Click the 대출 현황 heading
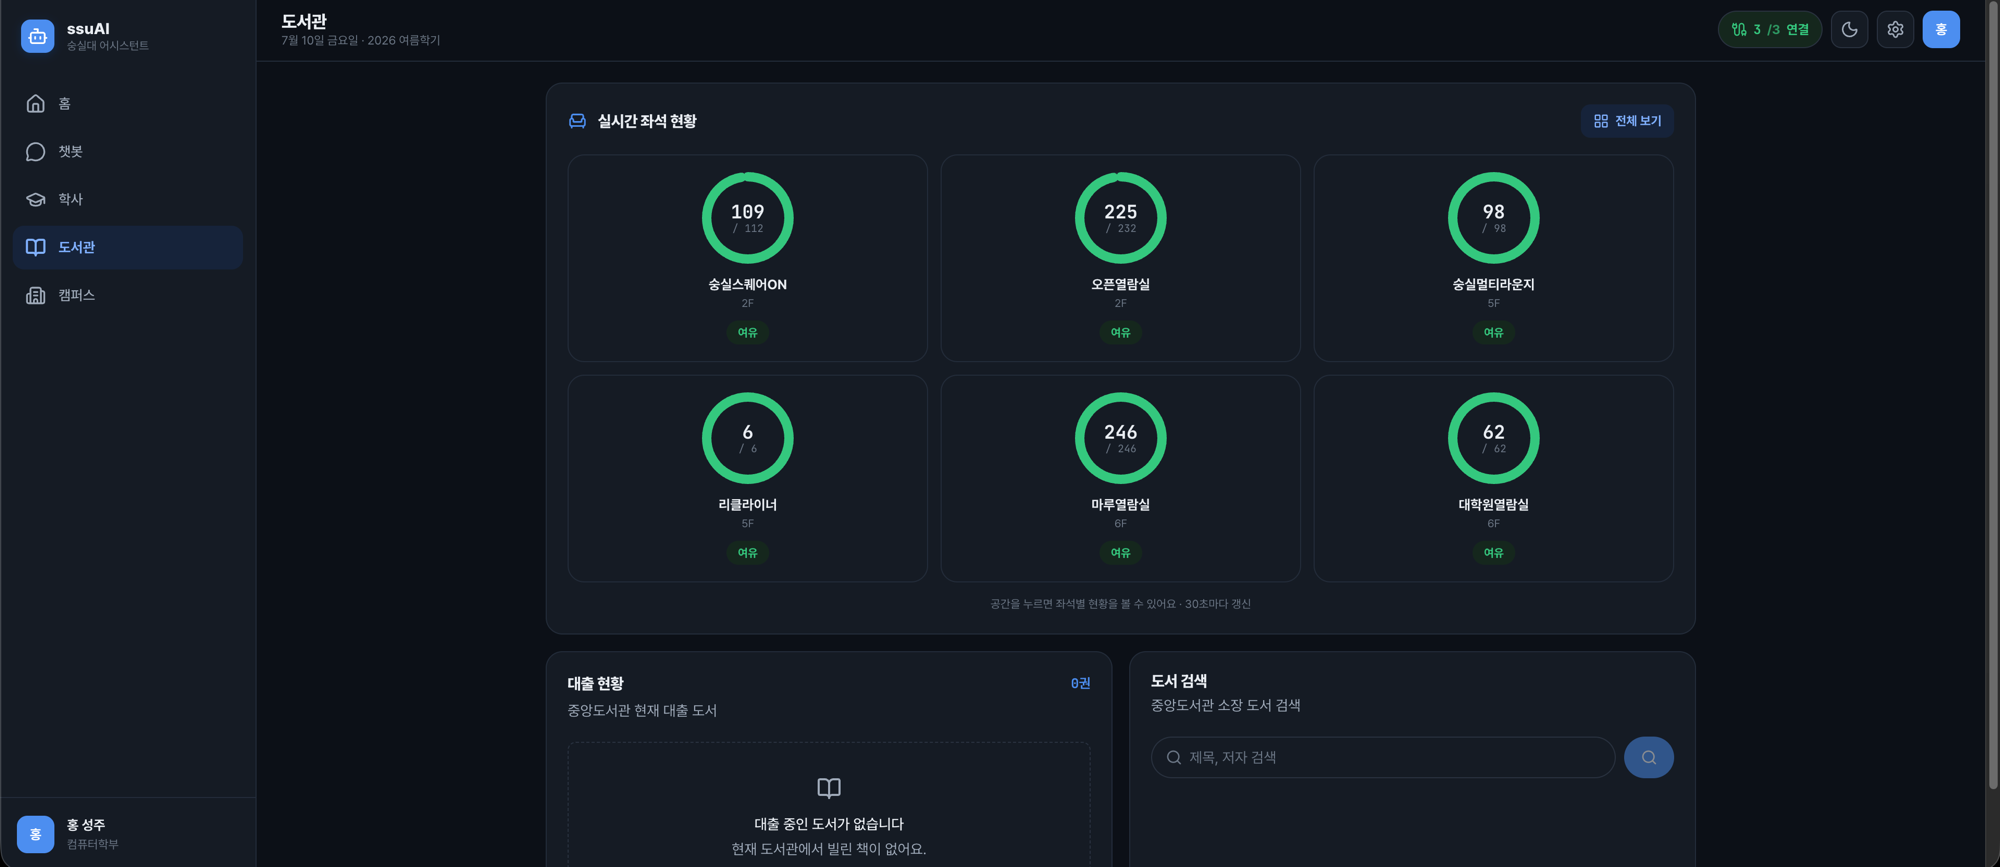 (595, 684)
